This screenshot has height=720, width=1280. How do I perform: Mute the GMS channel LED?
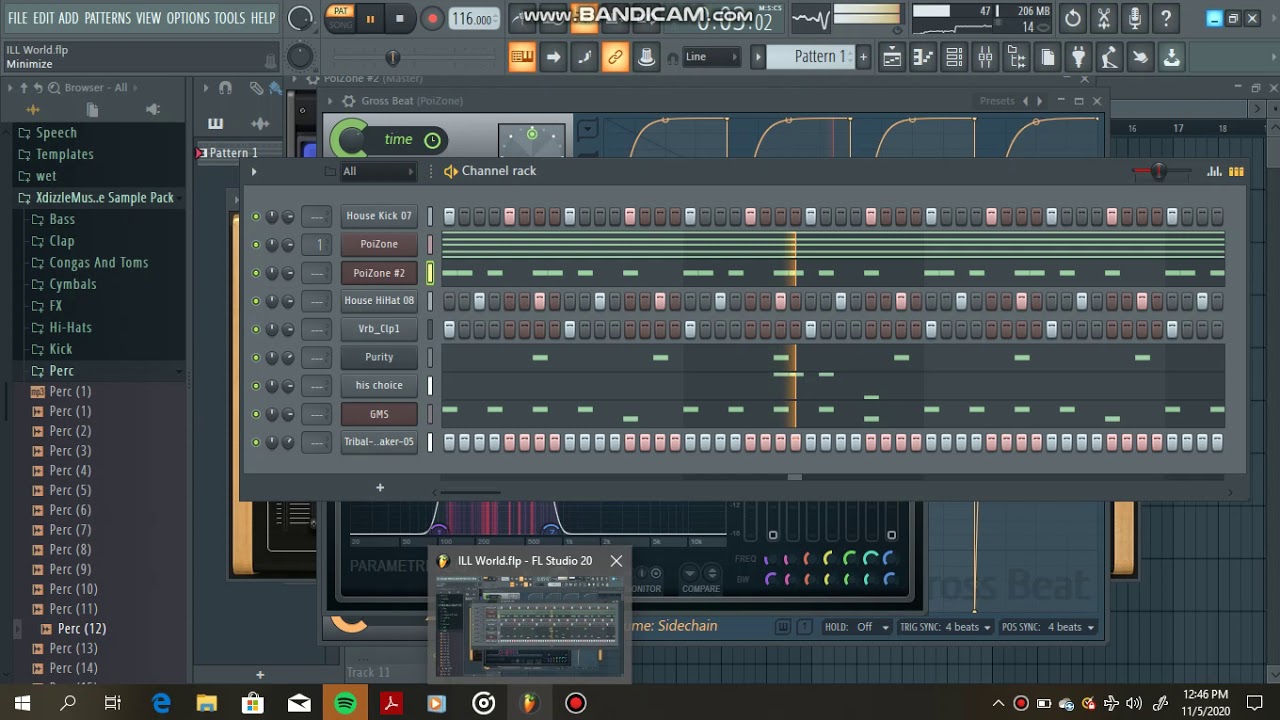tap(256, 414)
